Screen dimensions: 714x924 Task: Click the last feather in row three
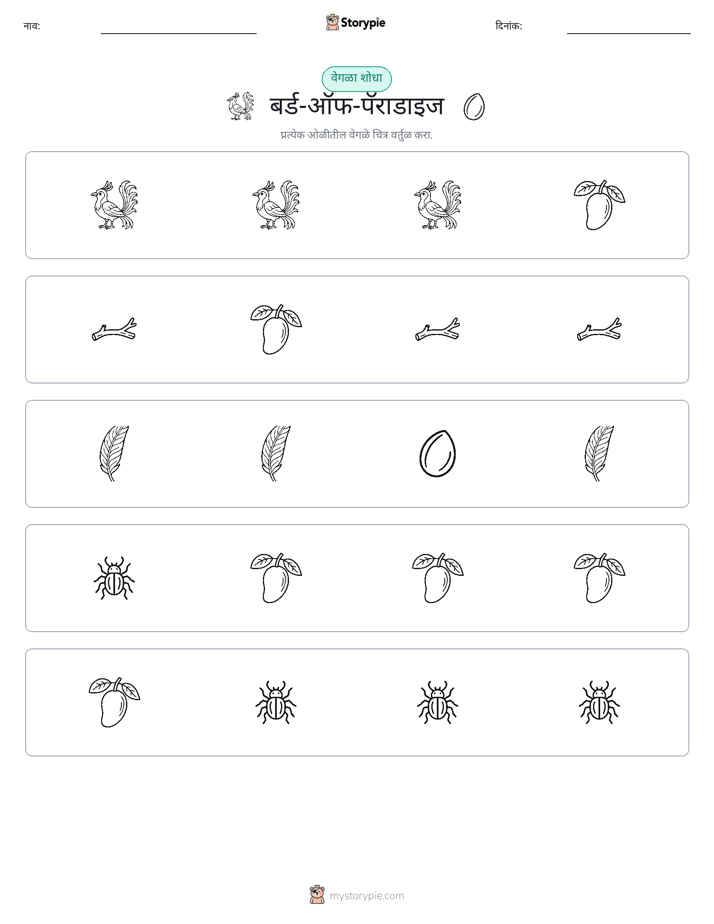(x=599, y=454)
